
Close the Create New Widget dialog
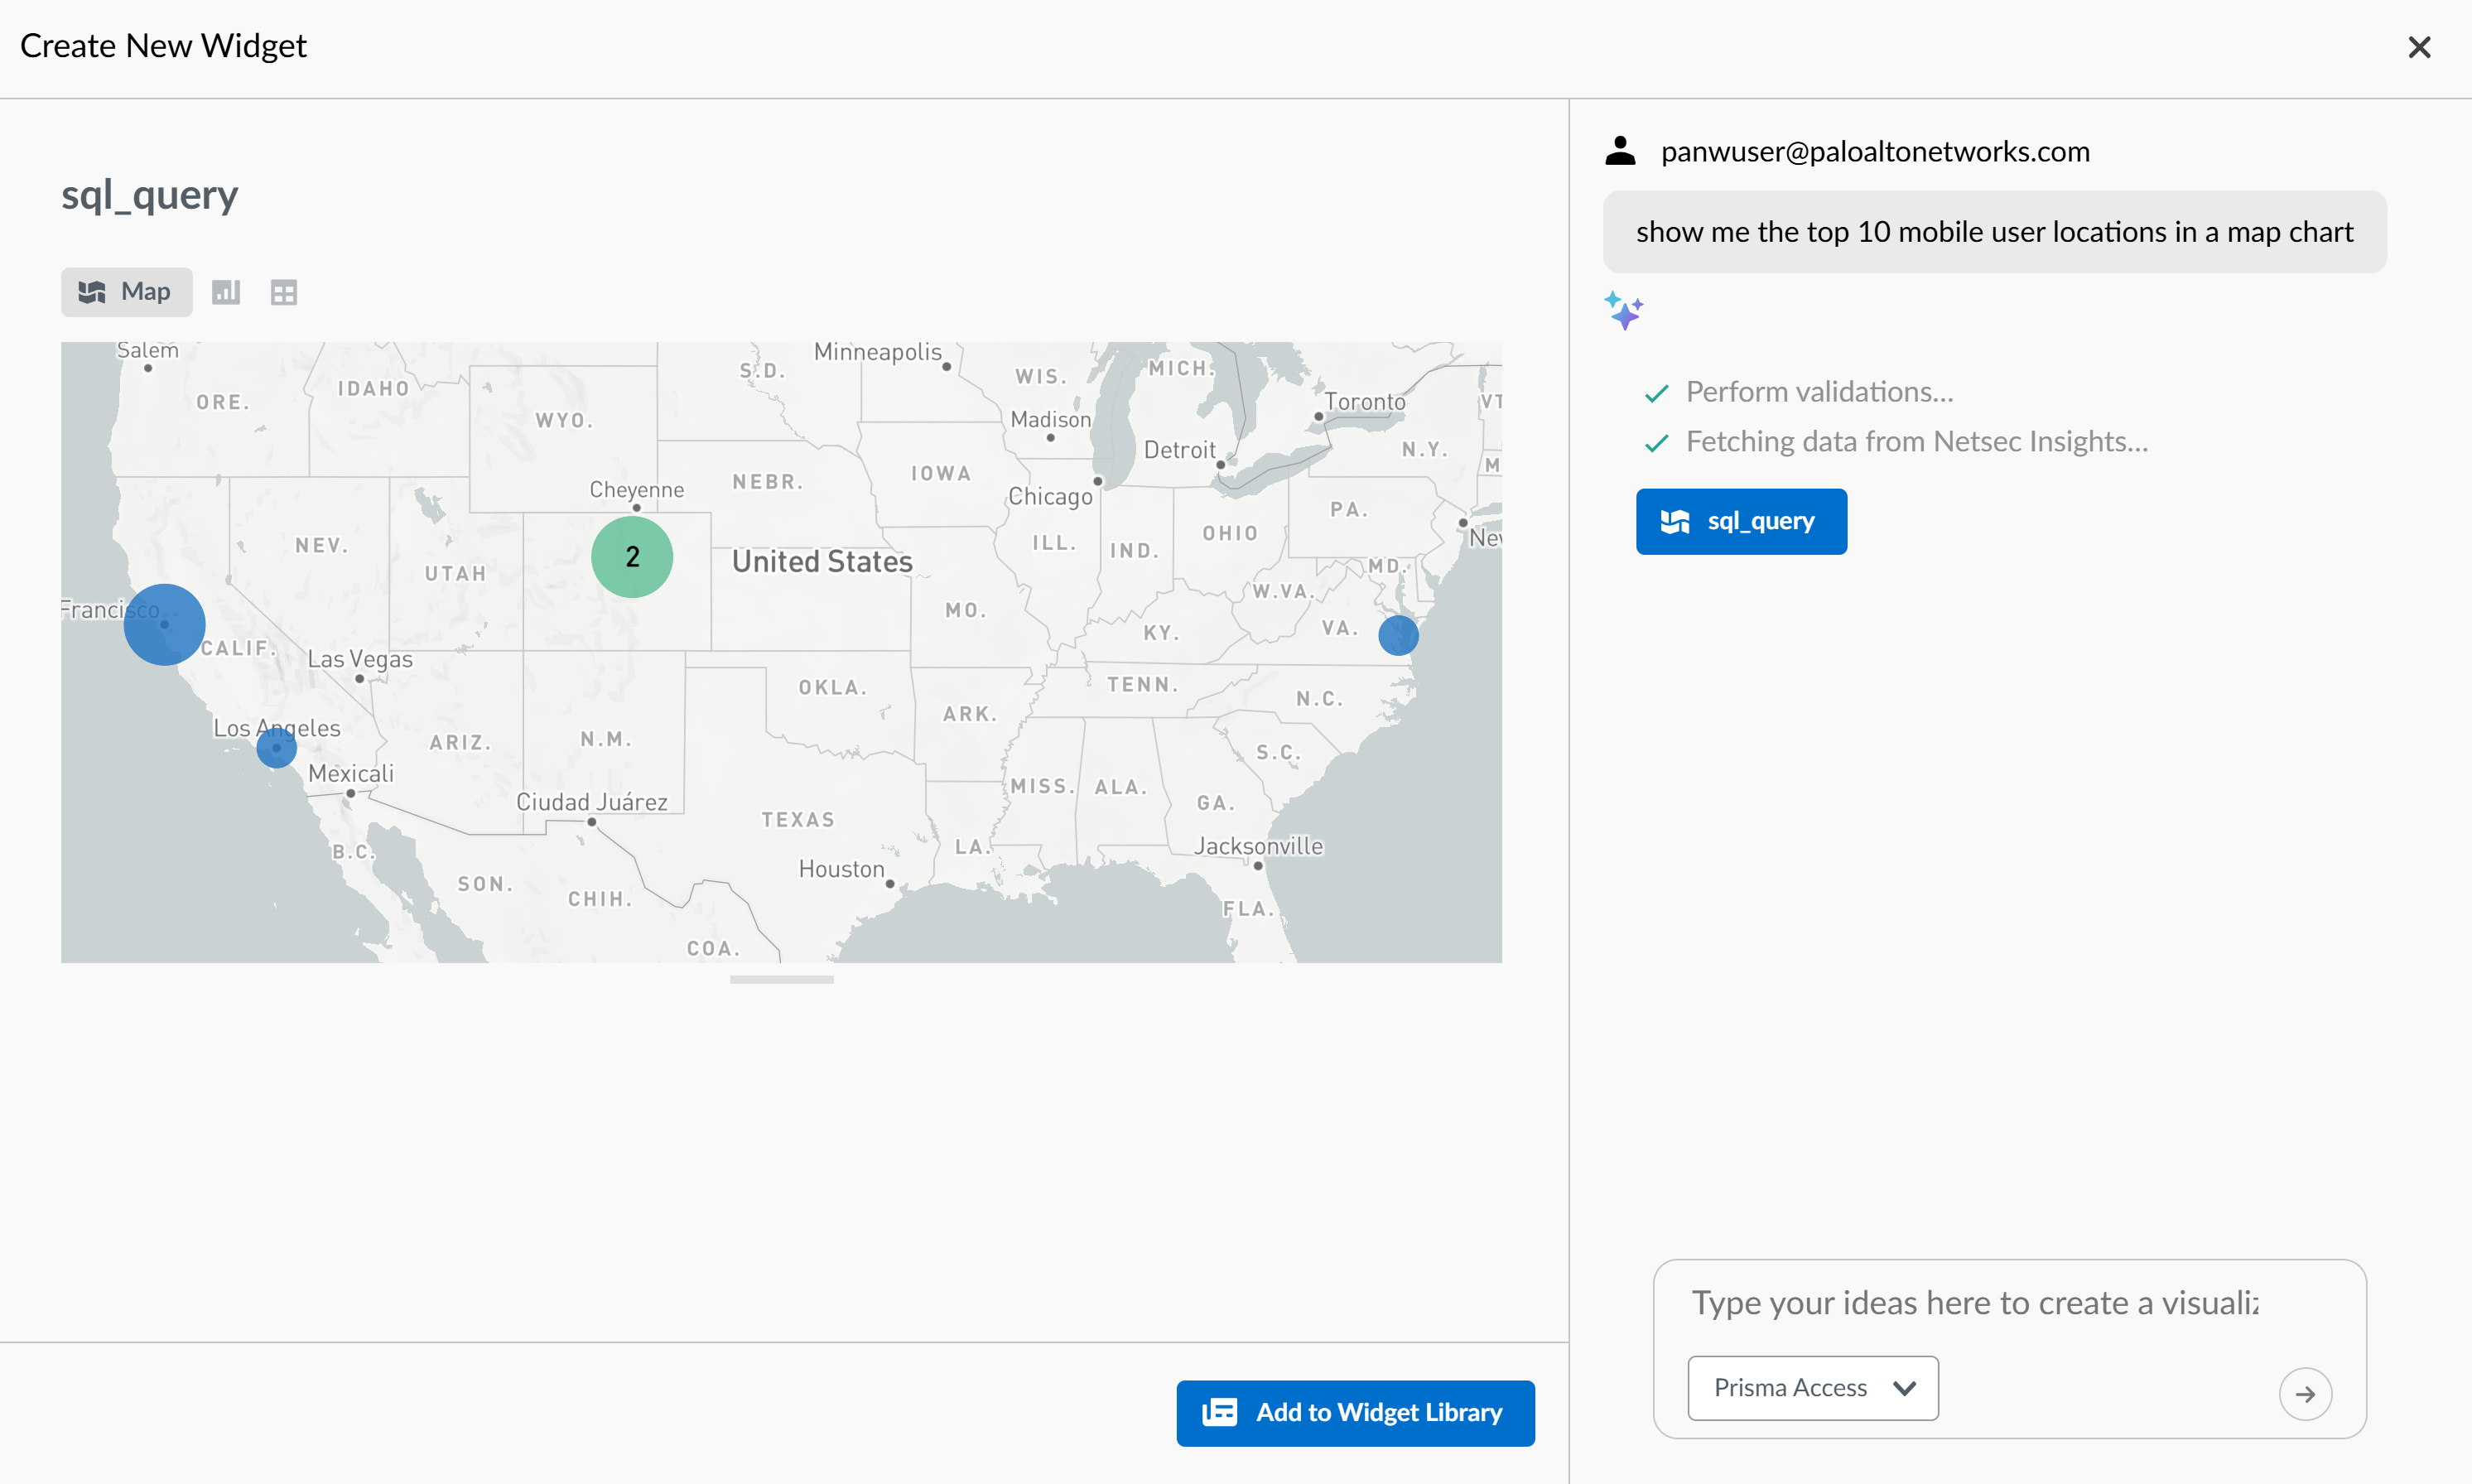click(2418, 47)
